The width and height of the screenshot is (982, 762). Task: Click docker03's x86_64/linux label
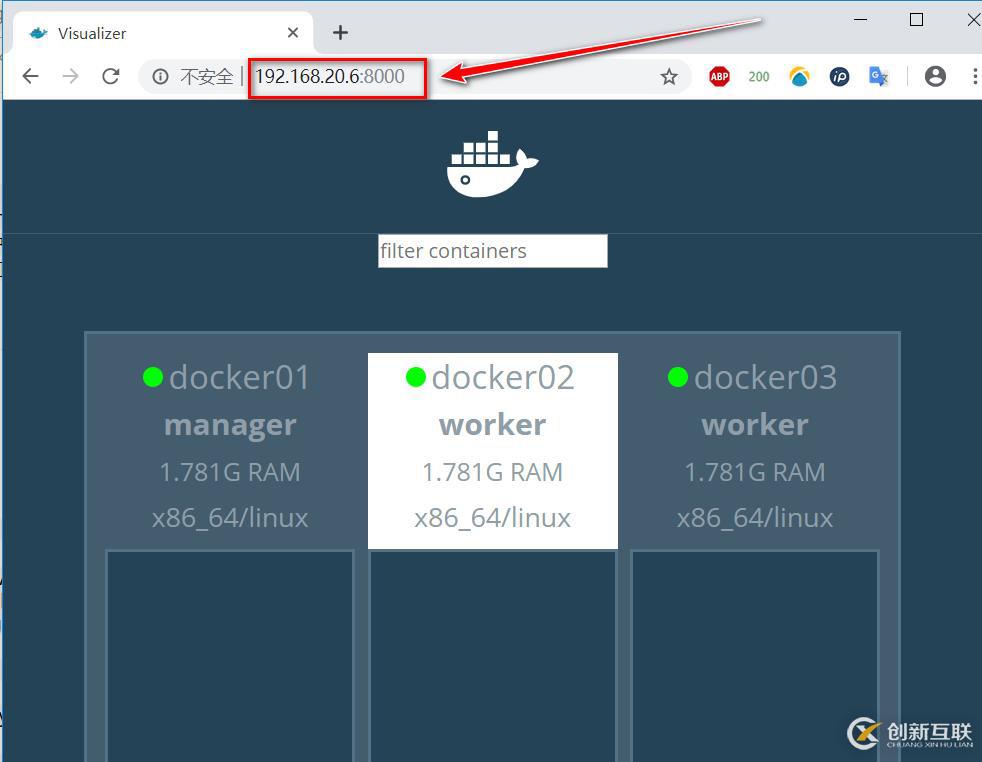pos(755,519)
